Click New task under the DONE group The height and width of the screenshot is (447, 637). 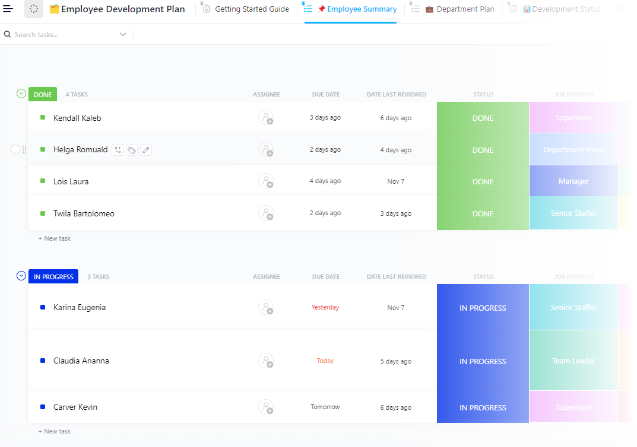tap(55, 238)
